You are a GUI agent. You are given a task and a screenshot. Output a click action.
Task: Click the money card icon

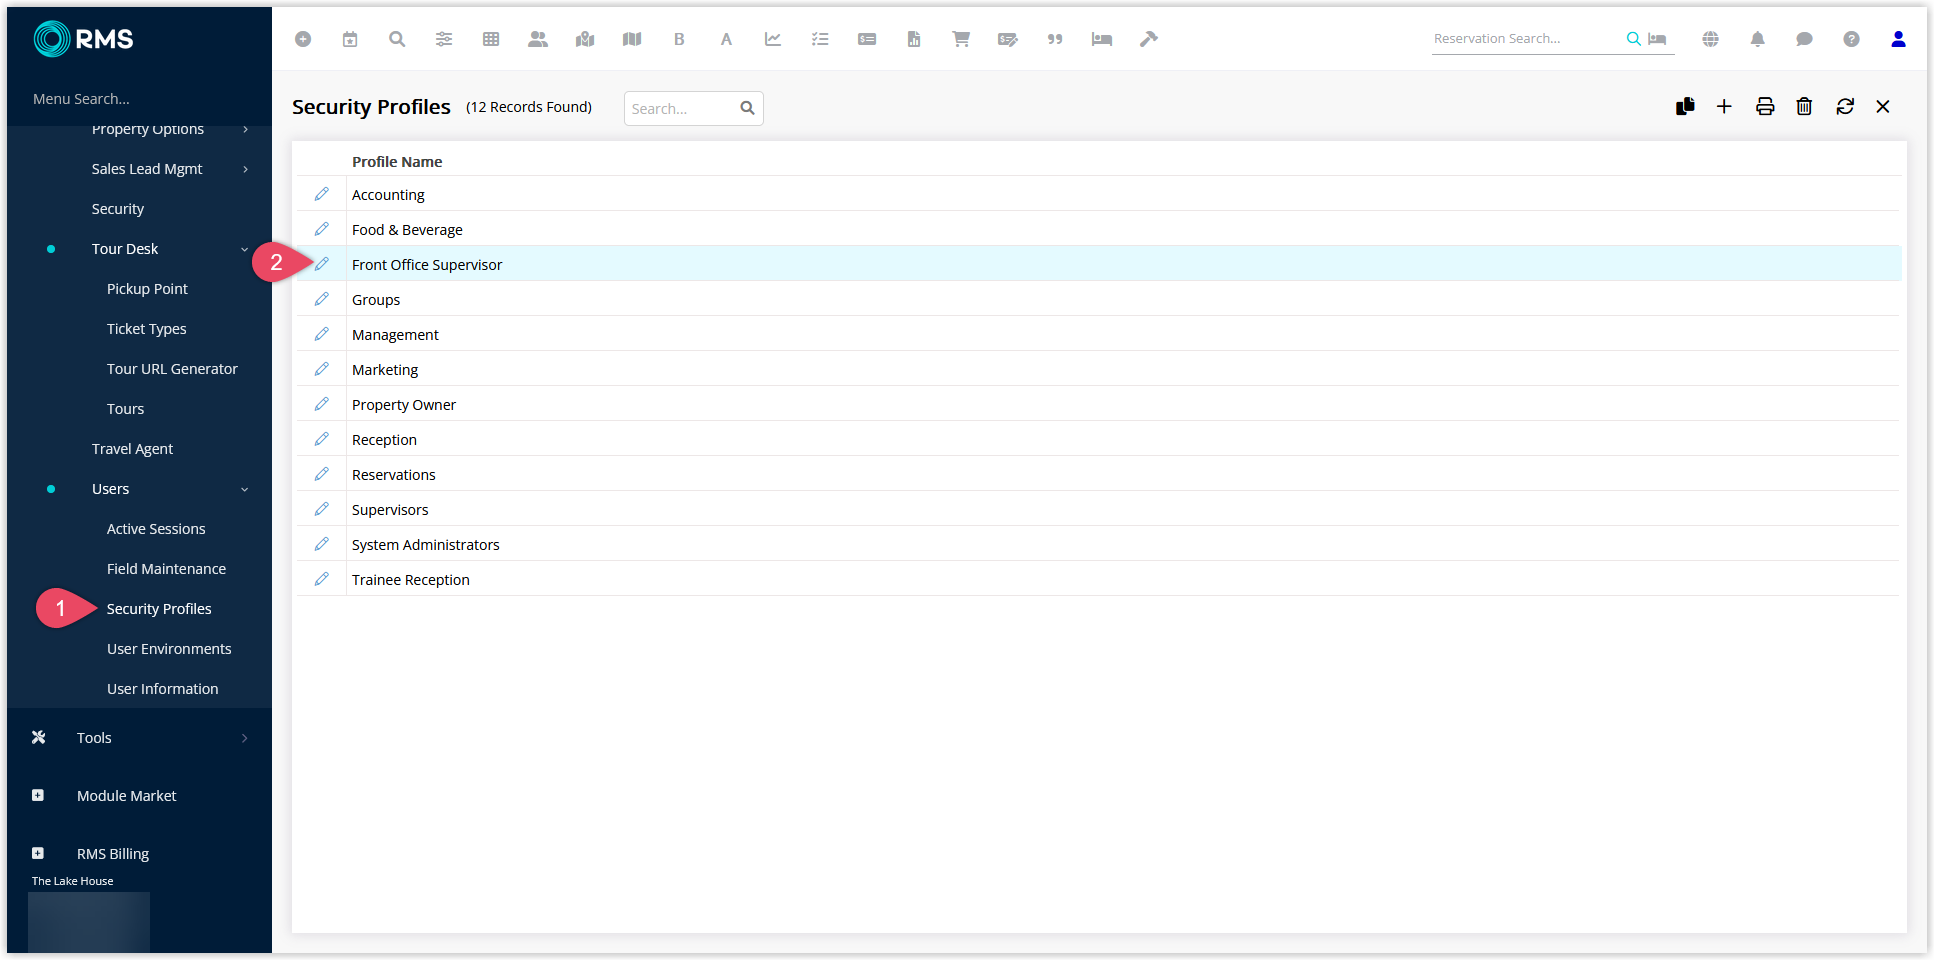867,39
